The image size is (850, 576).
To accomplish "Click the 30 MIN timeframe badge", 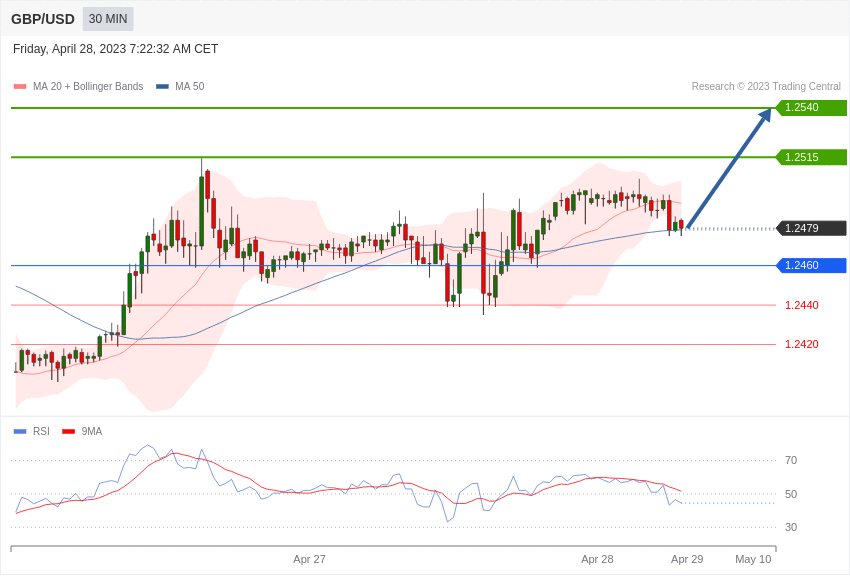I will pyautogui.click(x=108, y=19).
